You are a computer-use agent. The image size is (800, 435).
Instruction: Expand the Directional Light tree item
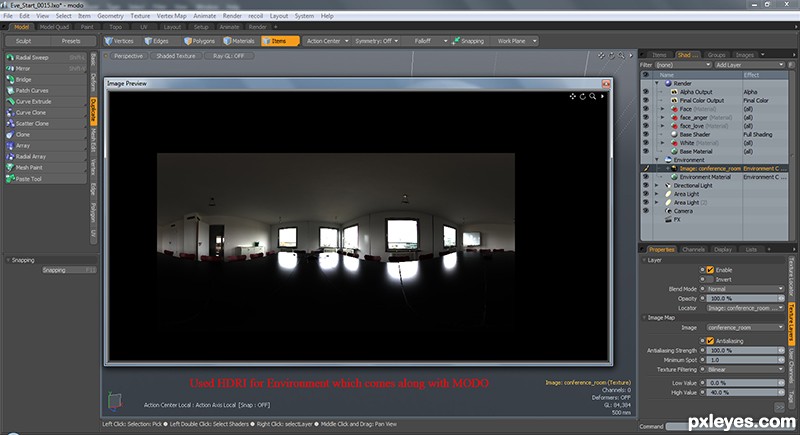pos(657,186)
